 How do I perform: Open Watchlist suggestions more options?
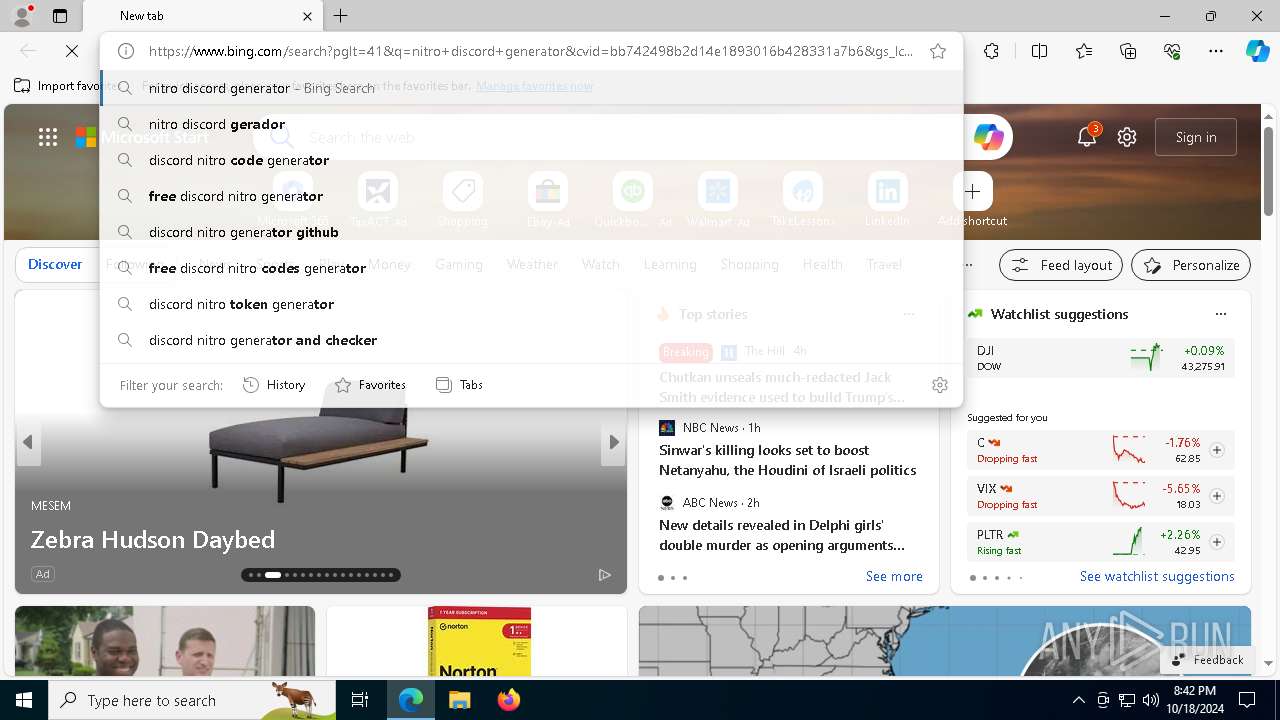pos(1220,314)
